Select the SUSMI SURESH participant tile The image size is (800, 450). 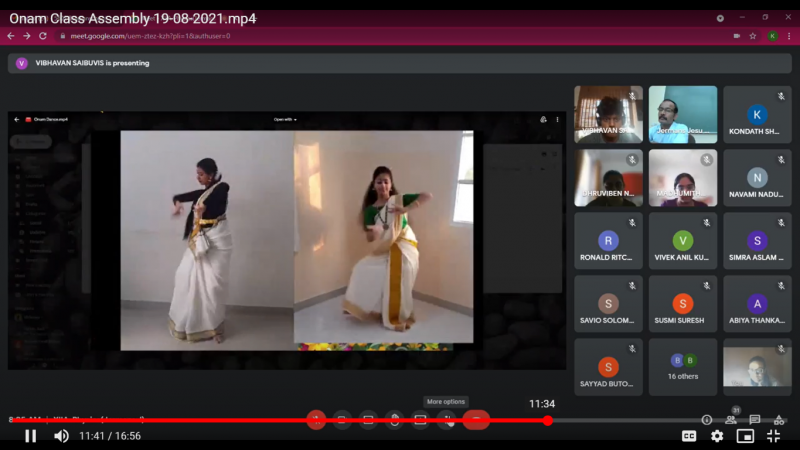(x=683, y=304)
